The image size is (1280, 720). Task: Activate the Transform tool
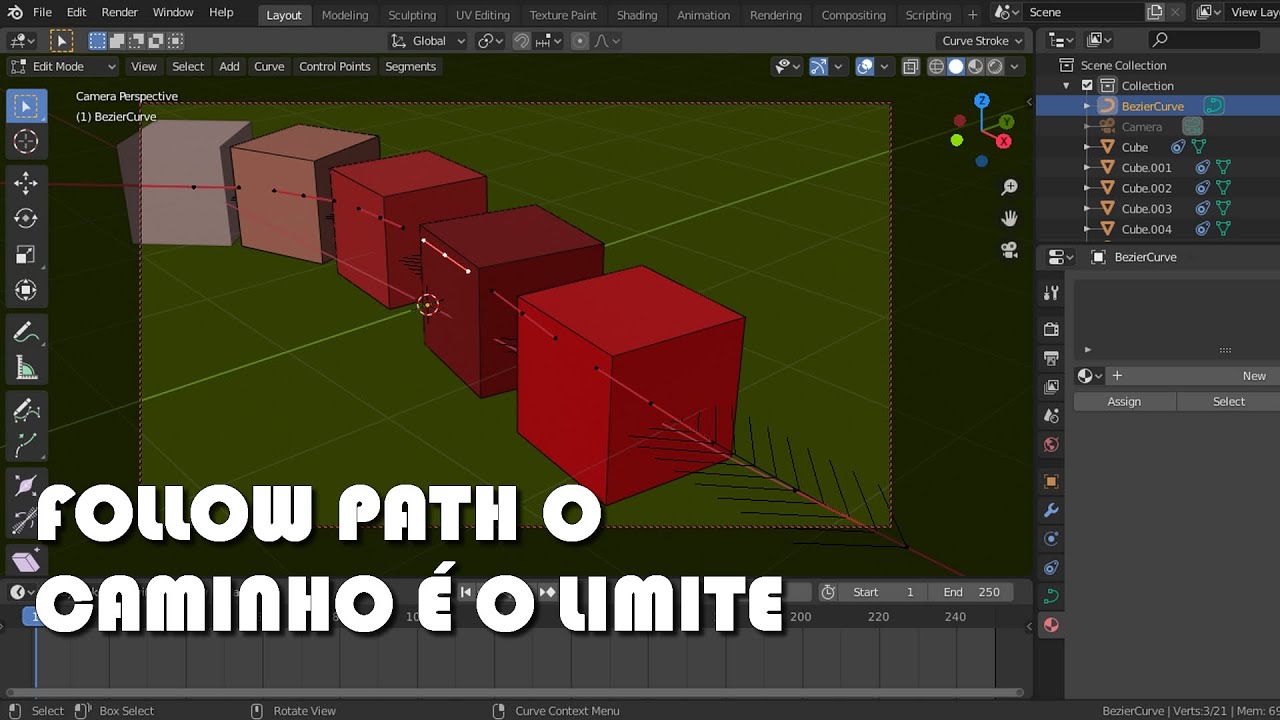point(26,291)
